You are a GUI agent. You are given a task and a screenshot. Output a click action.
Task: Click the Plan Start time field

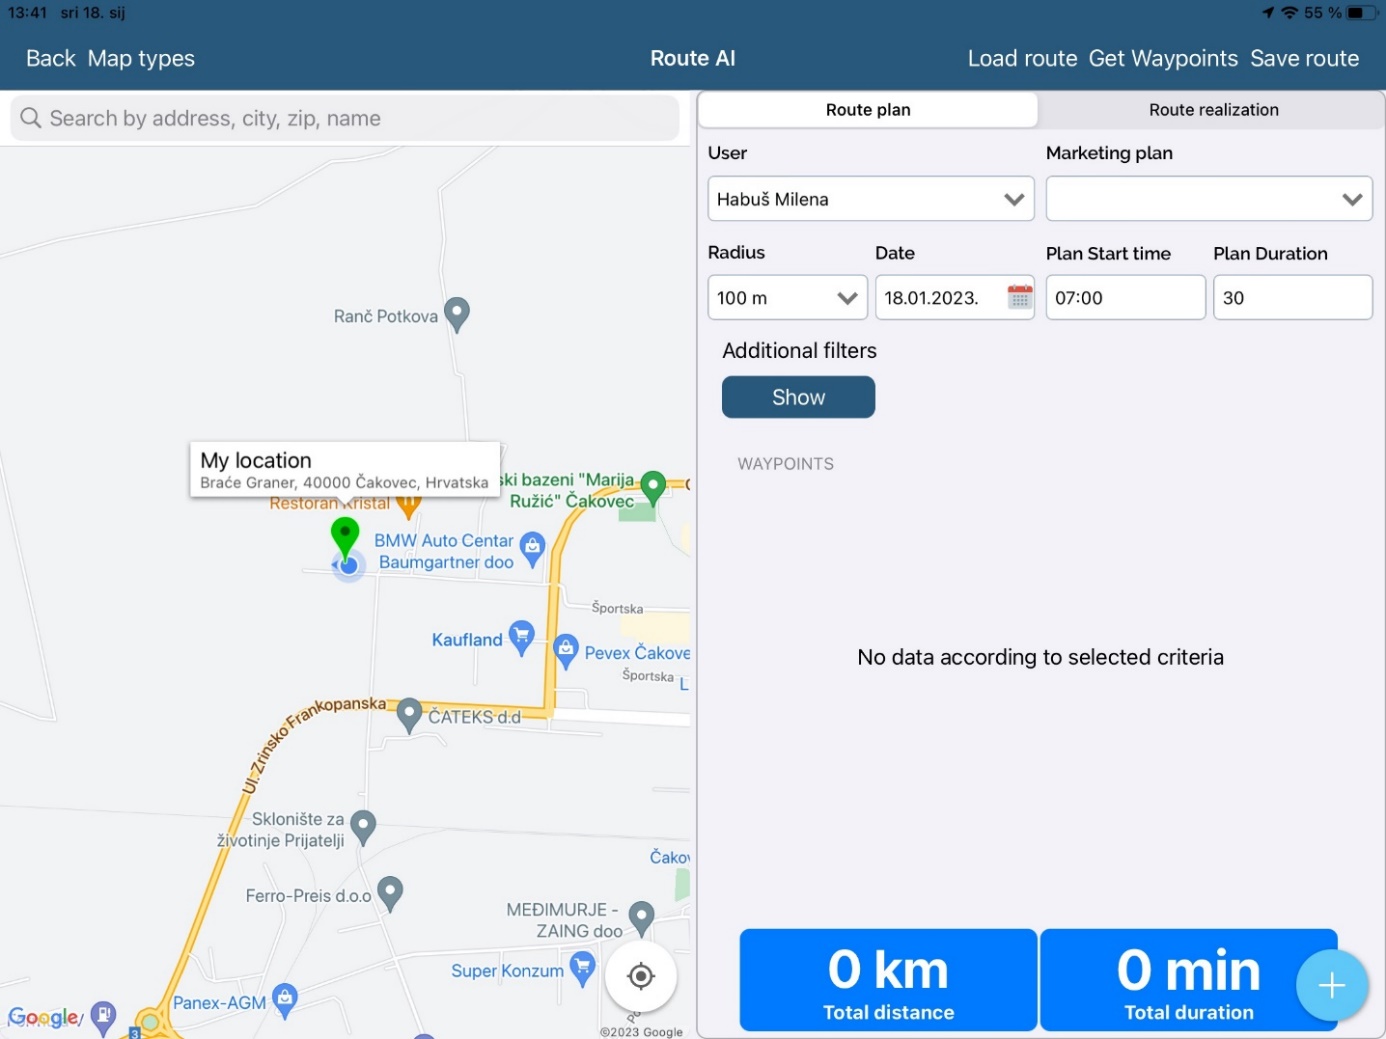coord(1125,298)
